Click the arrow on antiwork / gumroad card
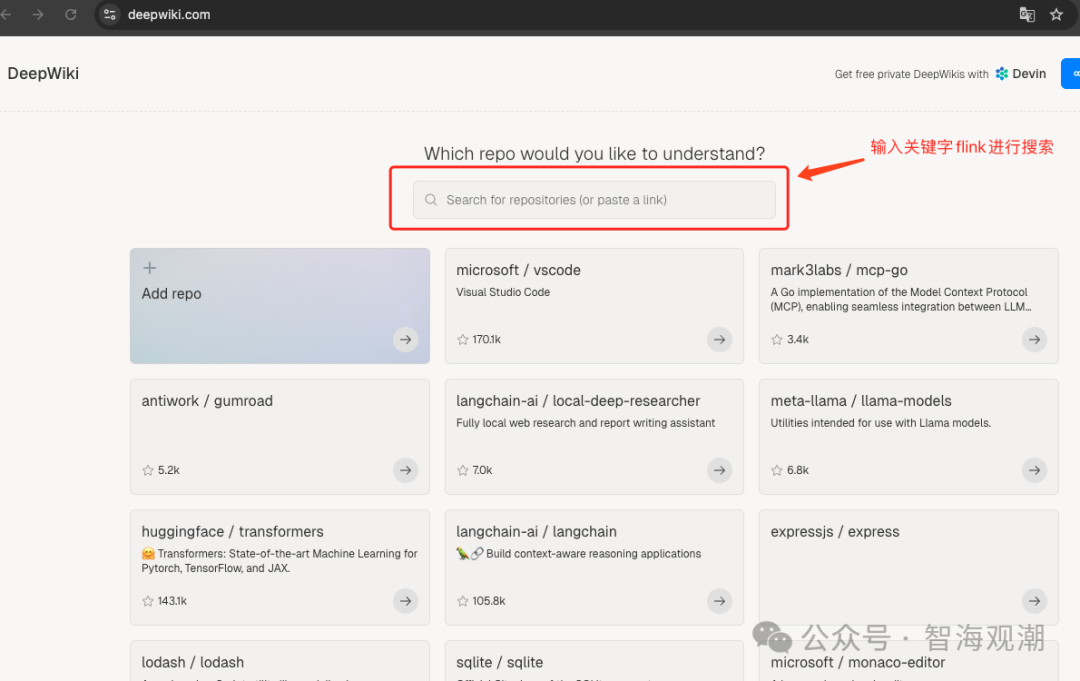 [x=406, y=470]
